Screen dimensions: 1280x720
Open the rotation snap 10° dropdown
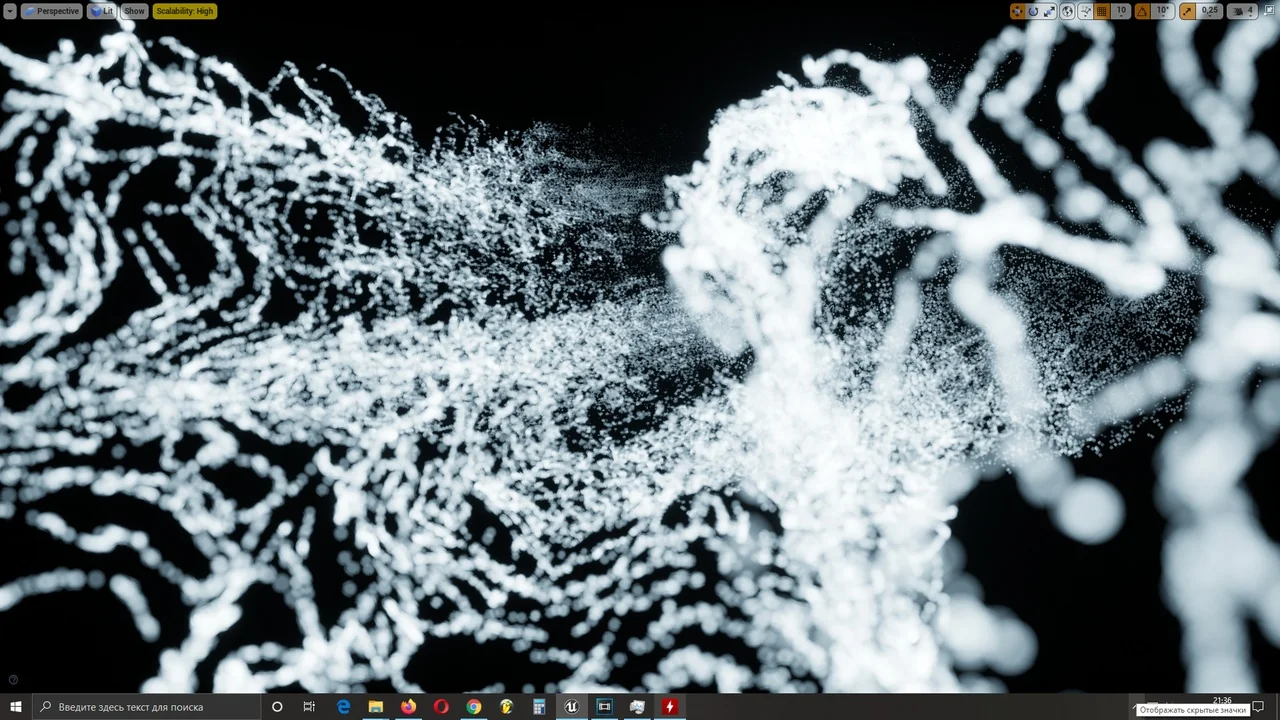coord(1162,11)
